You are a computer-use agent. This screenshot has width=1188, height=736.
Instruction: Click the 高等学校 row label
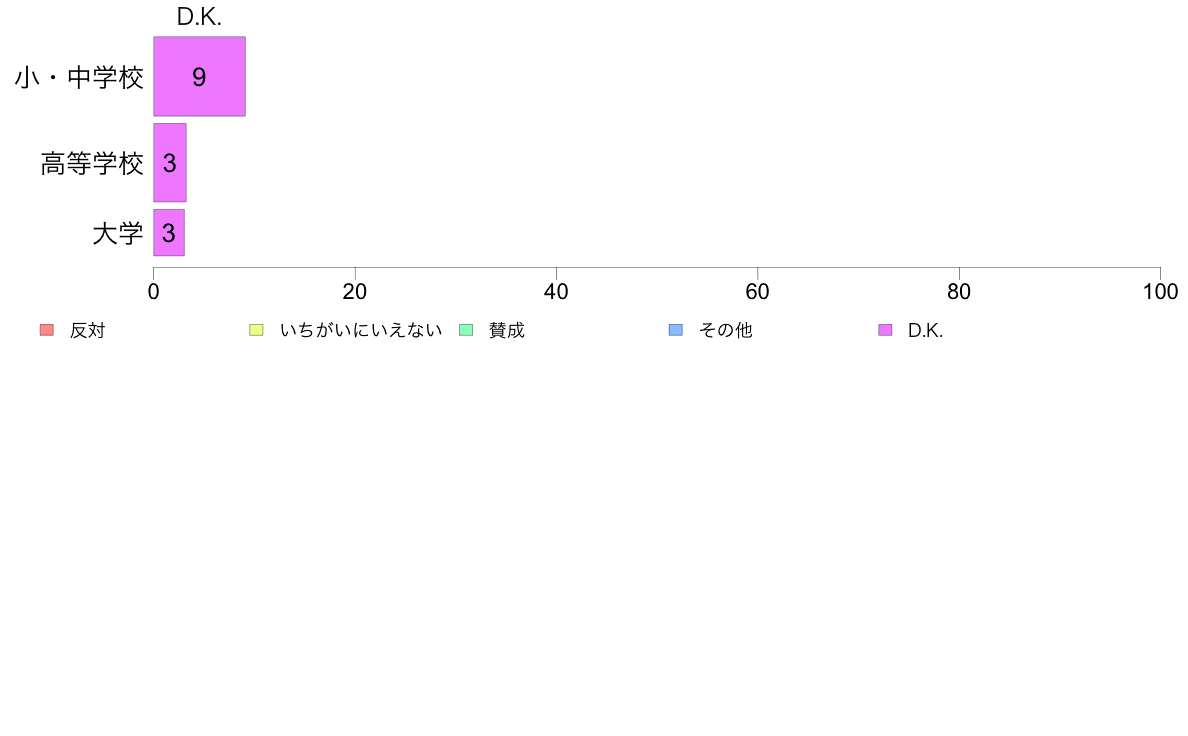pos(92,163)
